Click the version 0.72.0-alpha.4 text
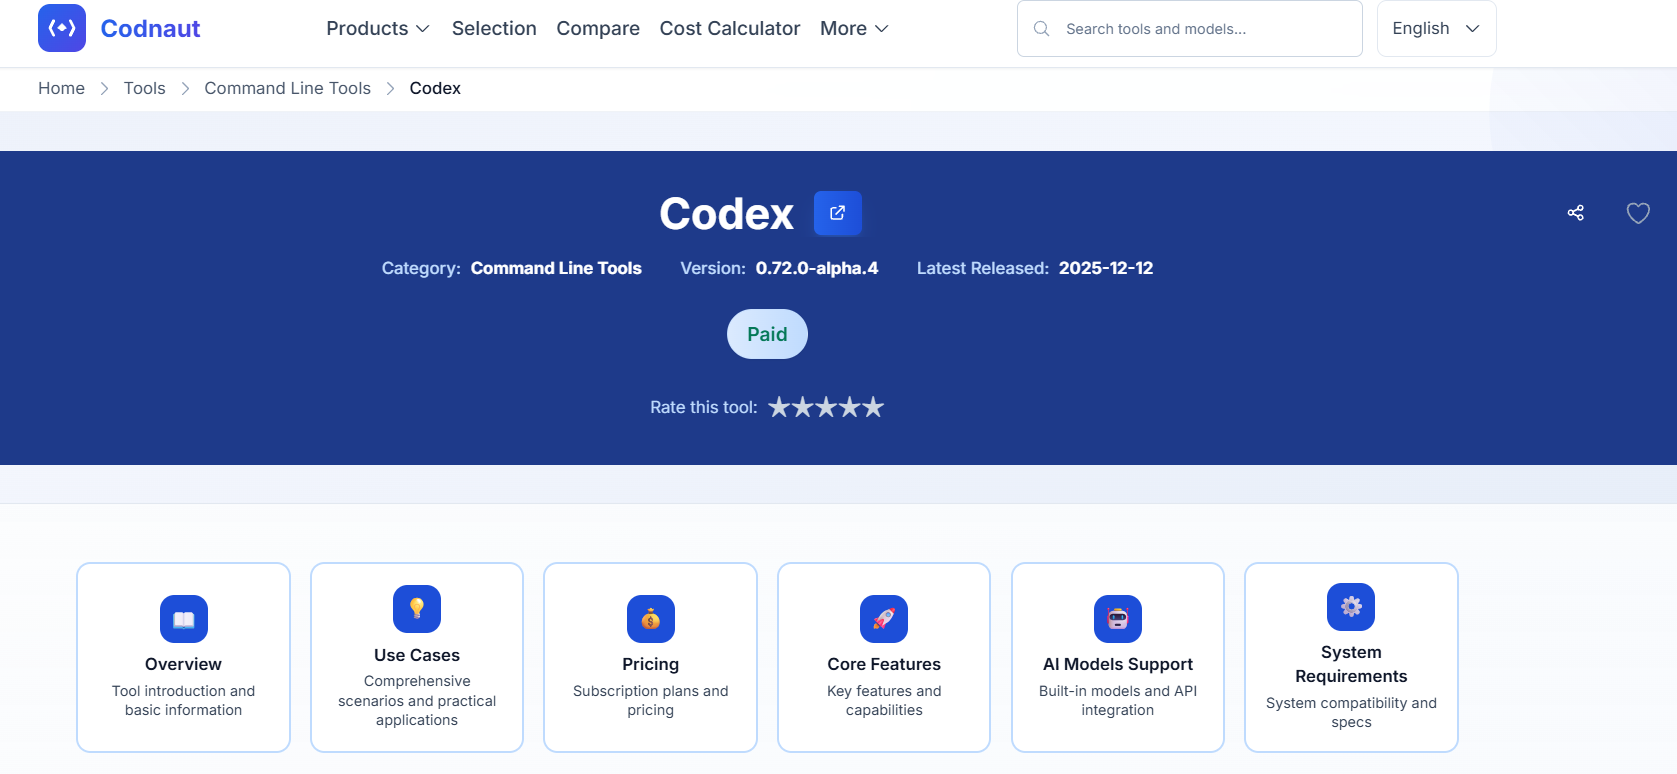 tap(817, 268)
